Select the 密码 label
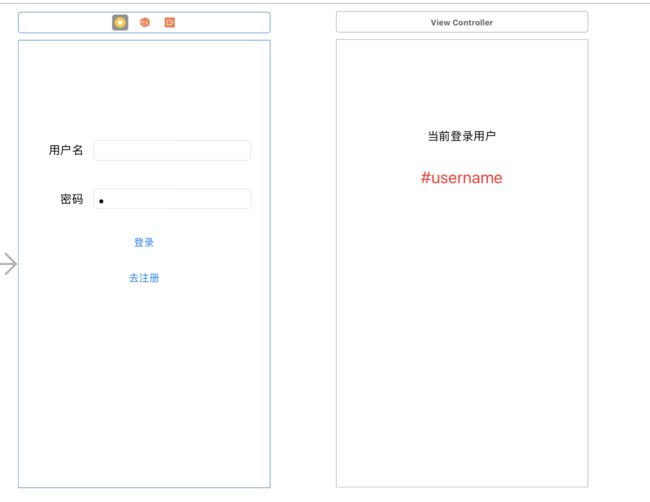Image resolution: width=650 pixels, height=502 pixels. tap(72, 199)
